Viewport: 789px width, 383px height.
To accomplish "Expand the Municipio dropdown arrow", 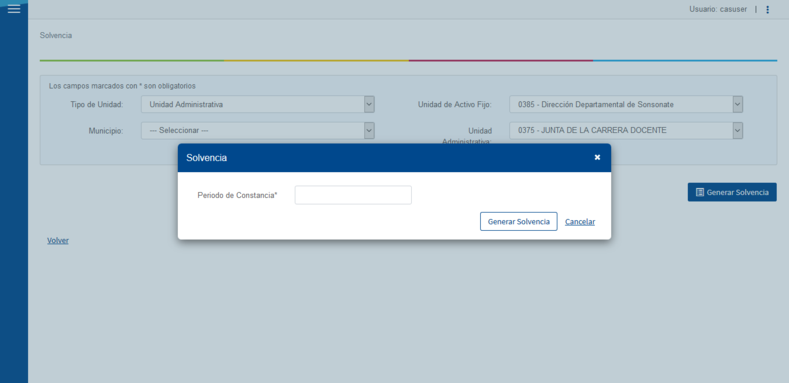I will [x=369, y=130].
